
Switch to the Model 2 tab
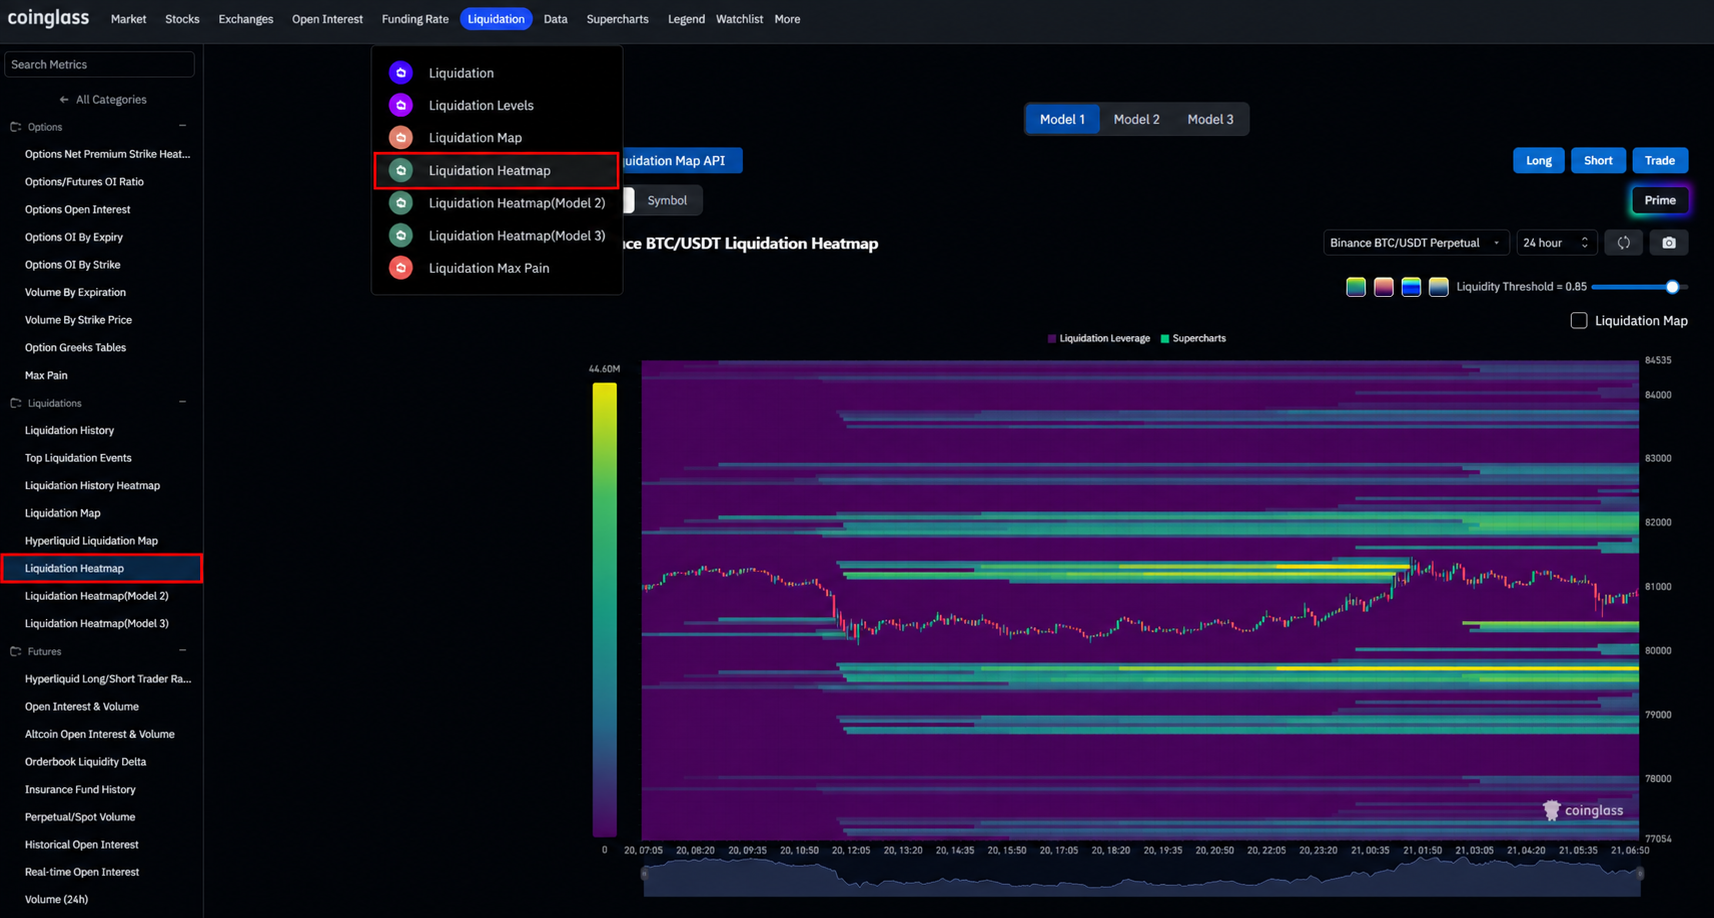(1136, 119)
